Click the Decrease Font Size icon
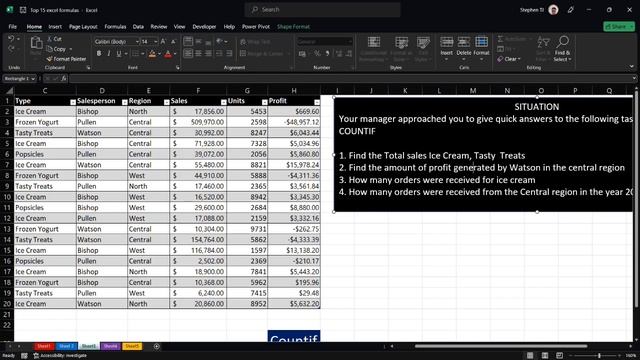 pos(173,42)
